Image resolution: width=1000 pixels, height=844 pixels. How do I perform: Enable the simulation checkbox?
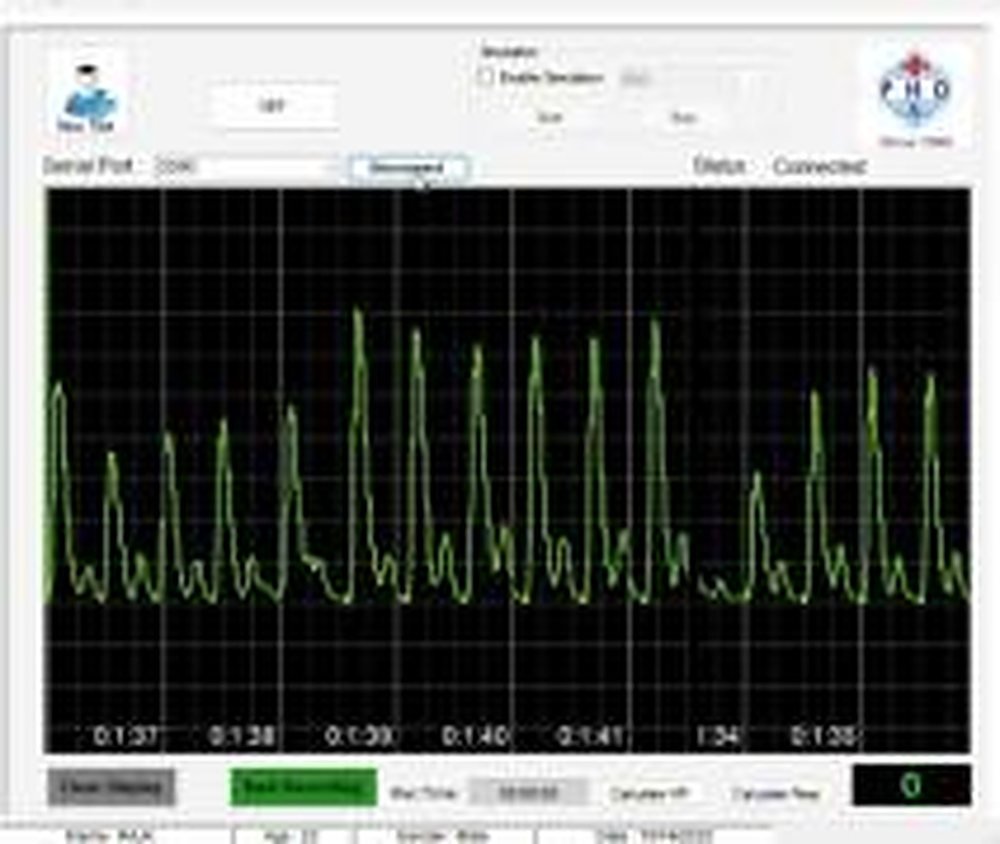click(486, 78)
